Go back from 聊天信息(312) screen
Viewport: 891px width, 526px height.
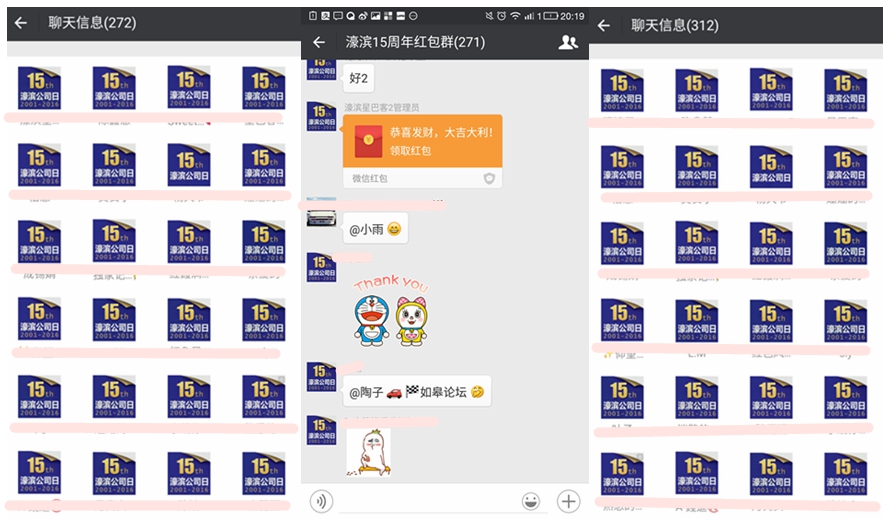tap(603, 26)
